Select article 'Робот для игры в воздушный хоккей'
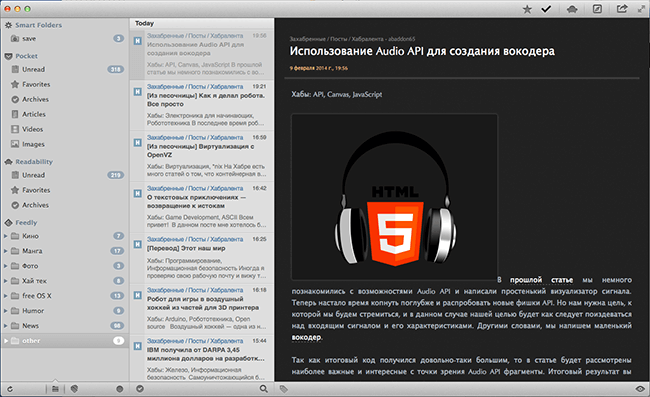 coord(202,309)
